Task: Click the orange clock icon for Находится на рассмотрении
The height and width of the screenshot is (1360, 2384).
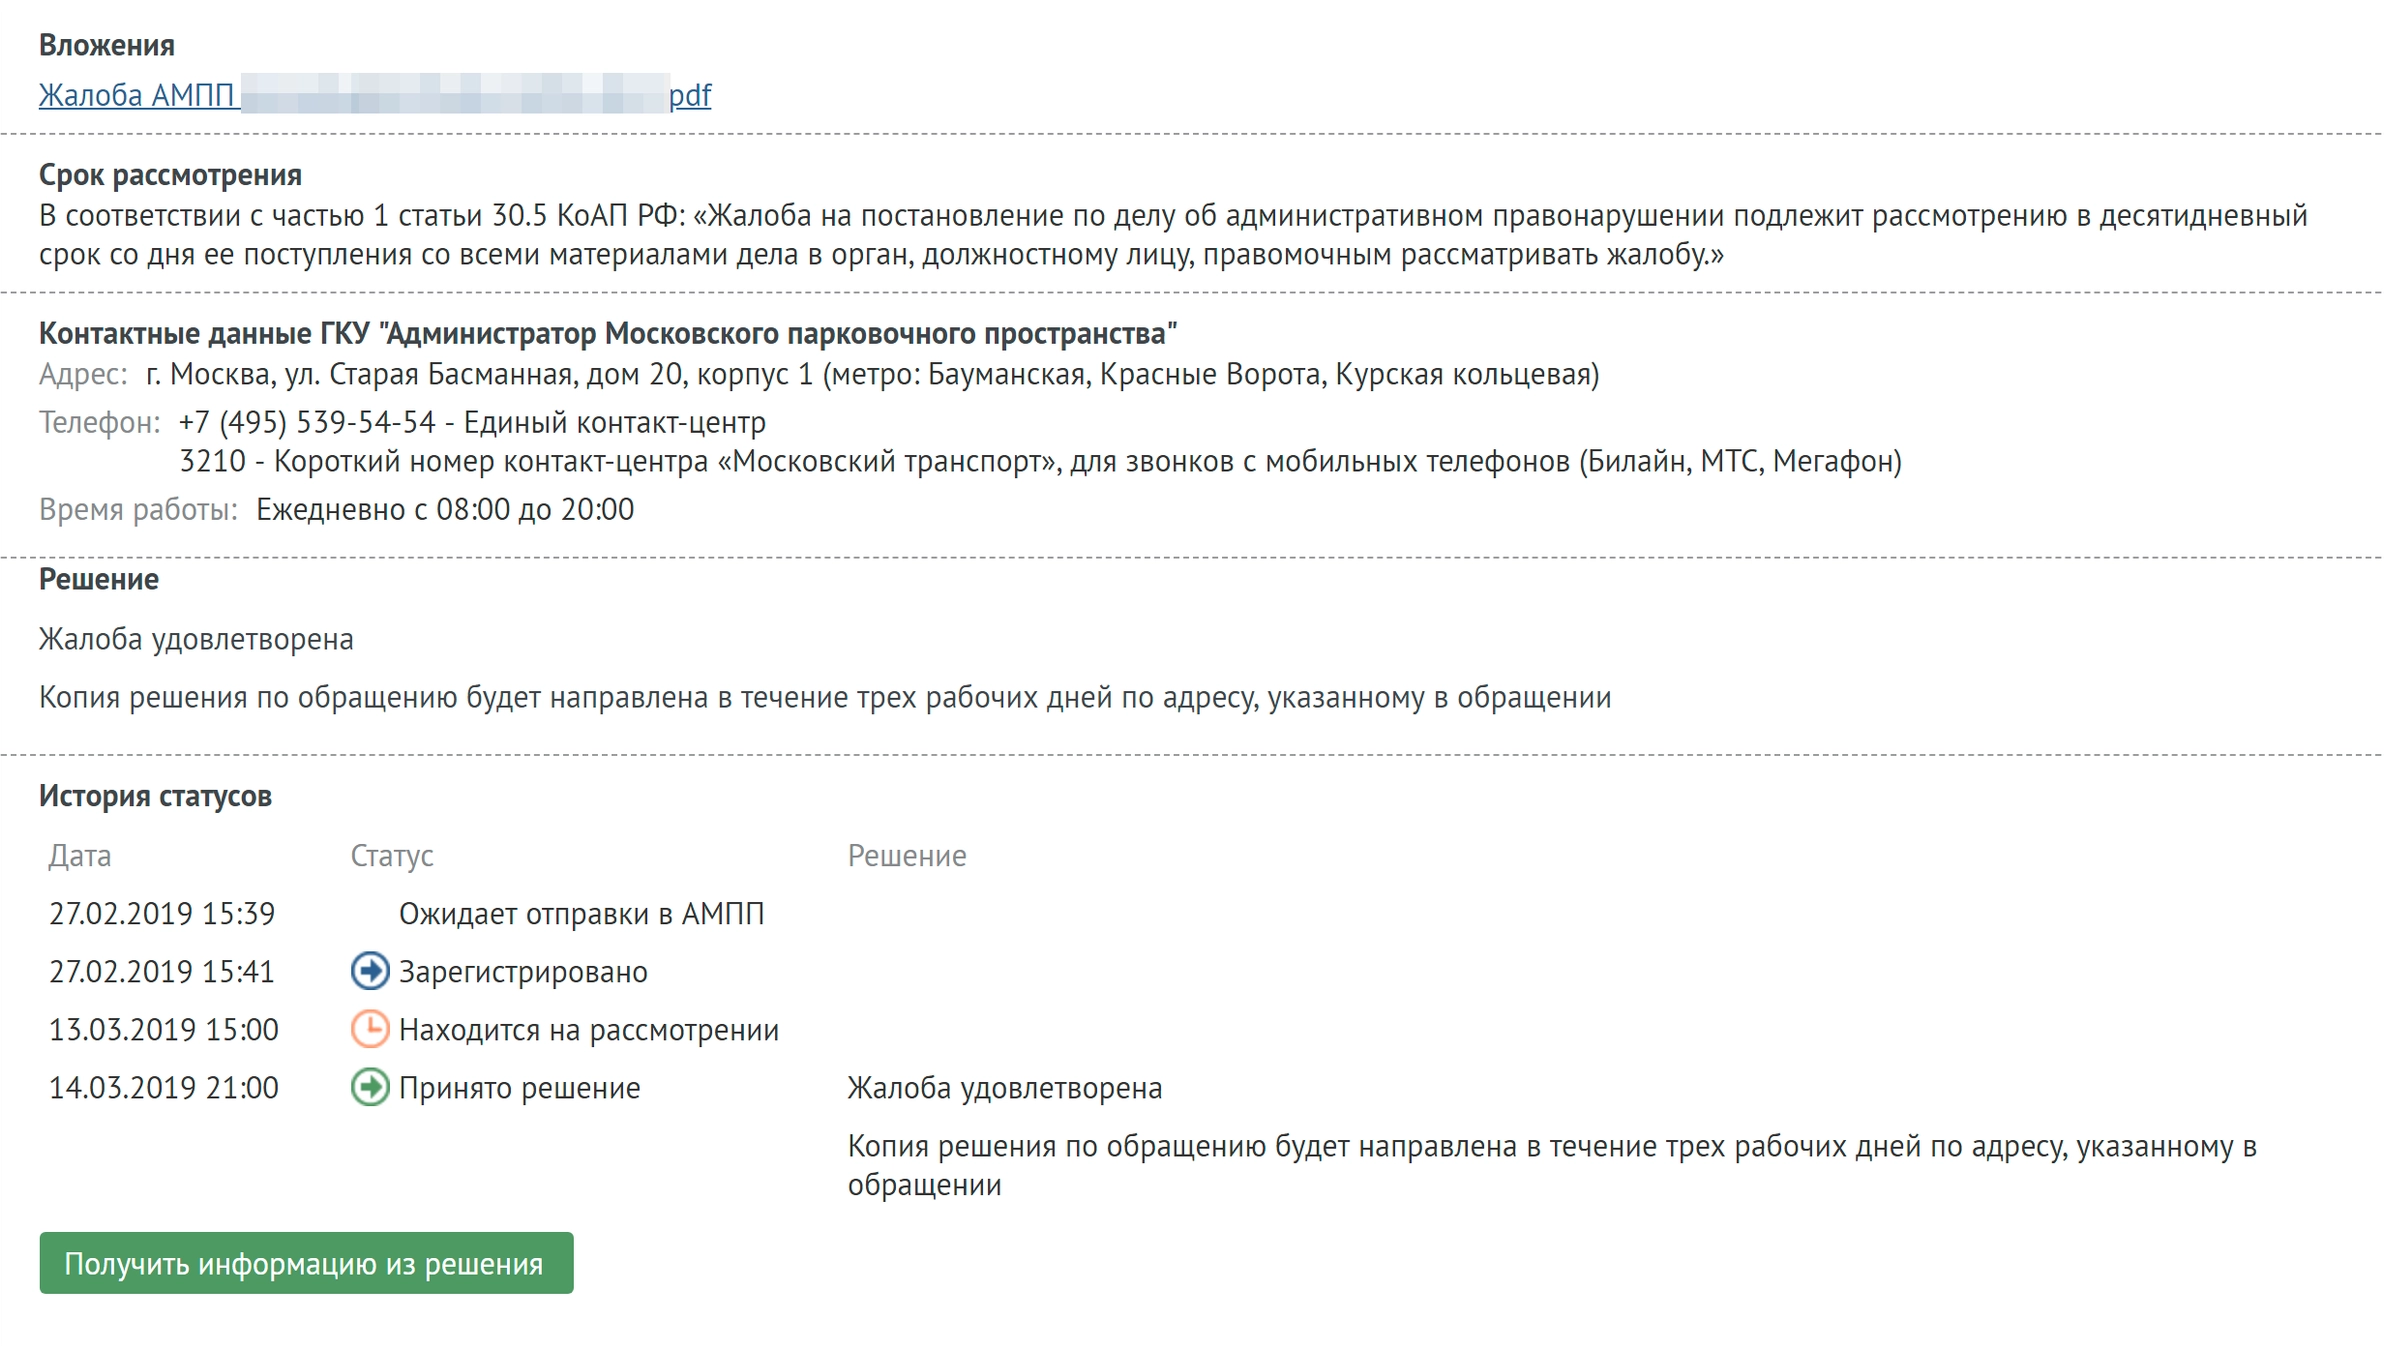Action: 370,1029
